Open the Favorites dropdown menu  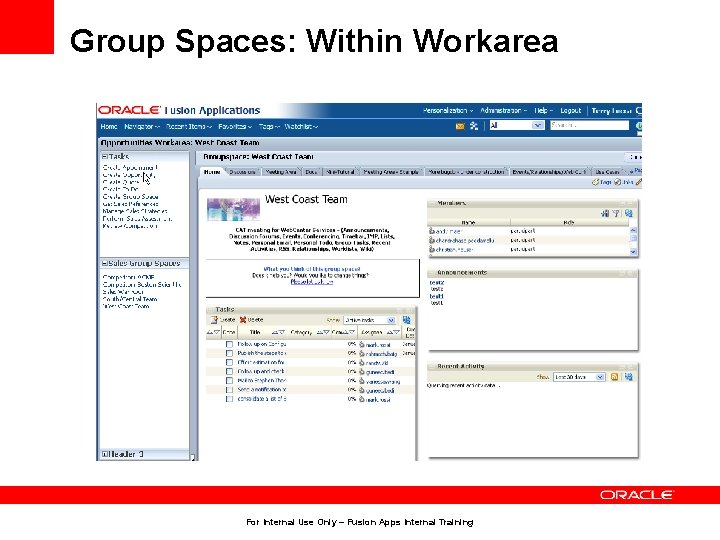point(235,127)
